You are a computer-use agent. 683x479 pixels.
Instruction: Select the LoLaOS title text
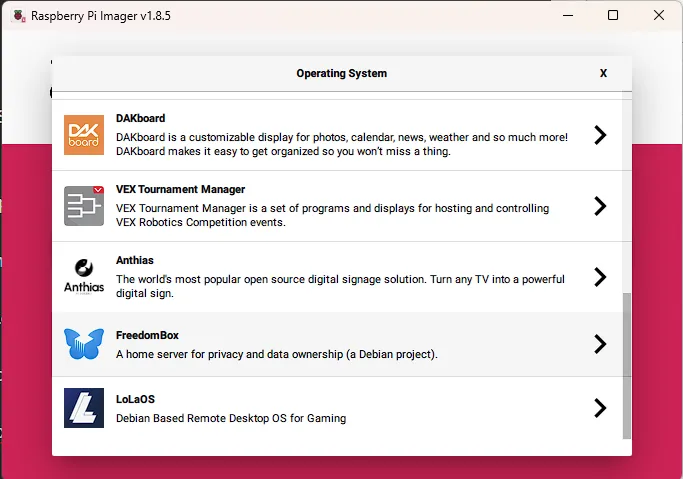[x=135, y=399]
